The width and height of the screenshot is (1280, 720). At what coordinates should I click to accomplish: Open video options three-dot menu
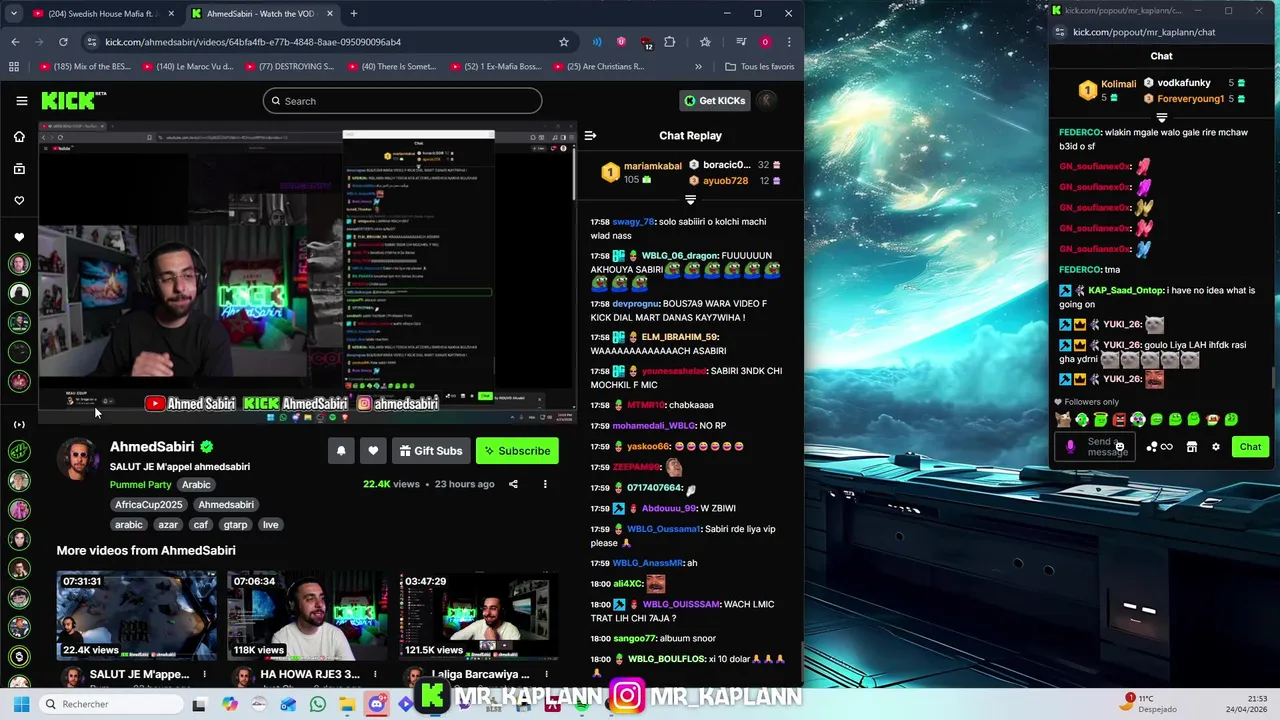(x=545, y=484)
